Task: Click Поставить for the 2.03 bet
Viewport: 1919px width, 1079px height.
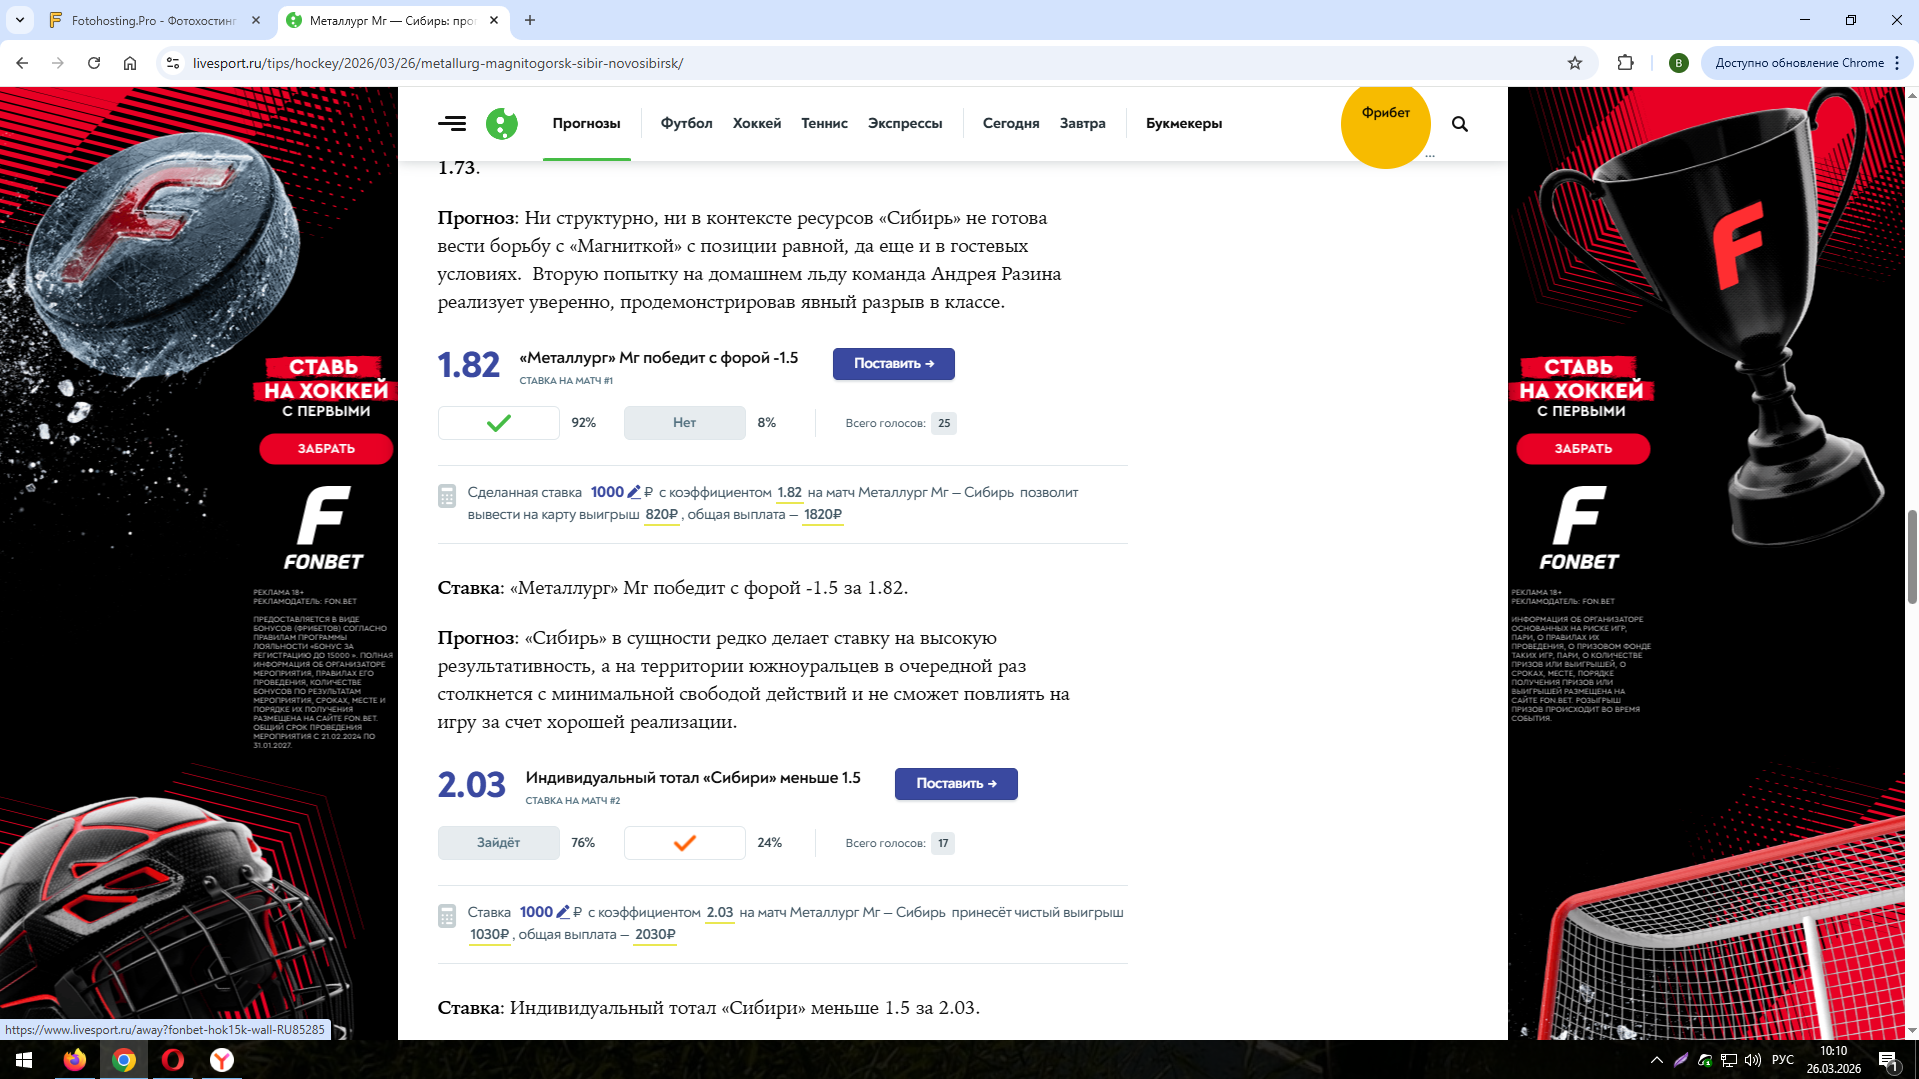Action: pos(956,784)
